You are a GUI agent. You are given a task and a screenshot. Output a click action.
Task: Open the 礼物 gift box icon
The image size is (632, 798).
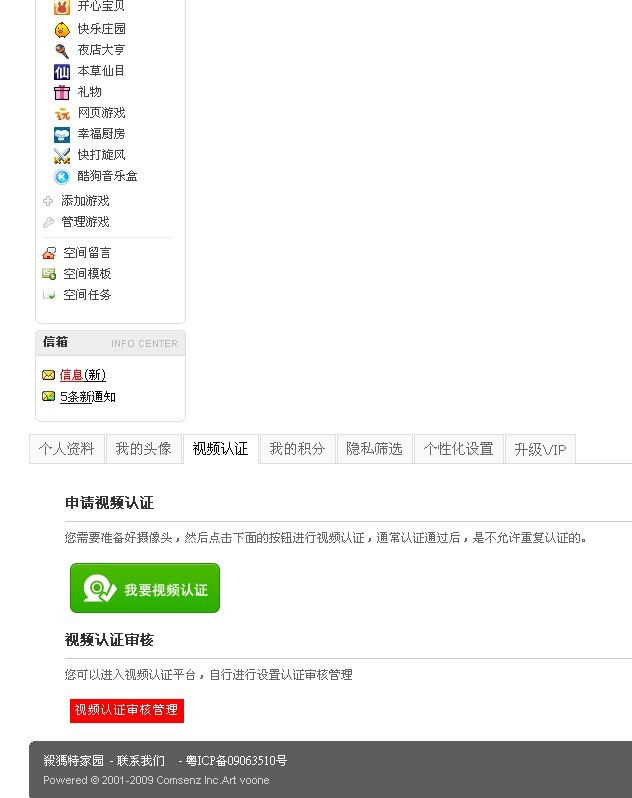point(62,93)
